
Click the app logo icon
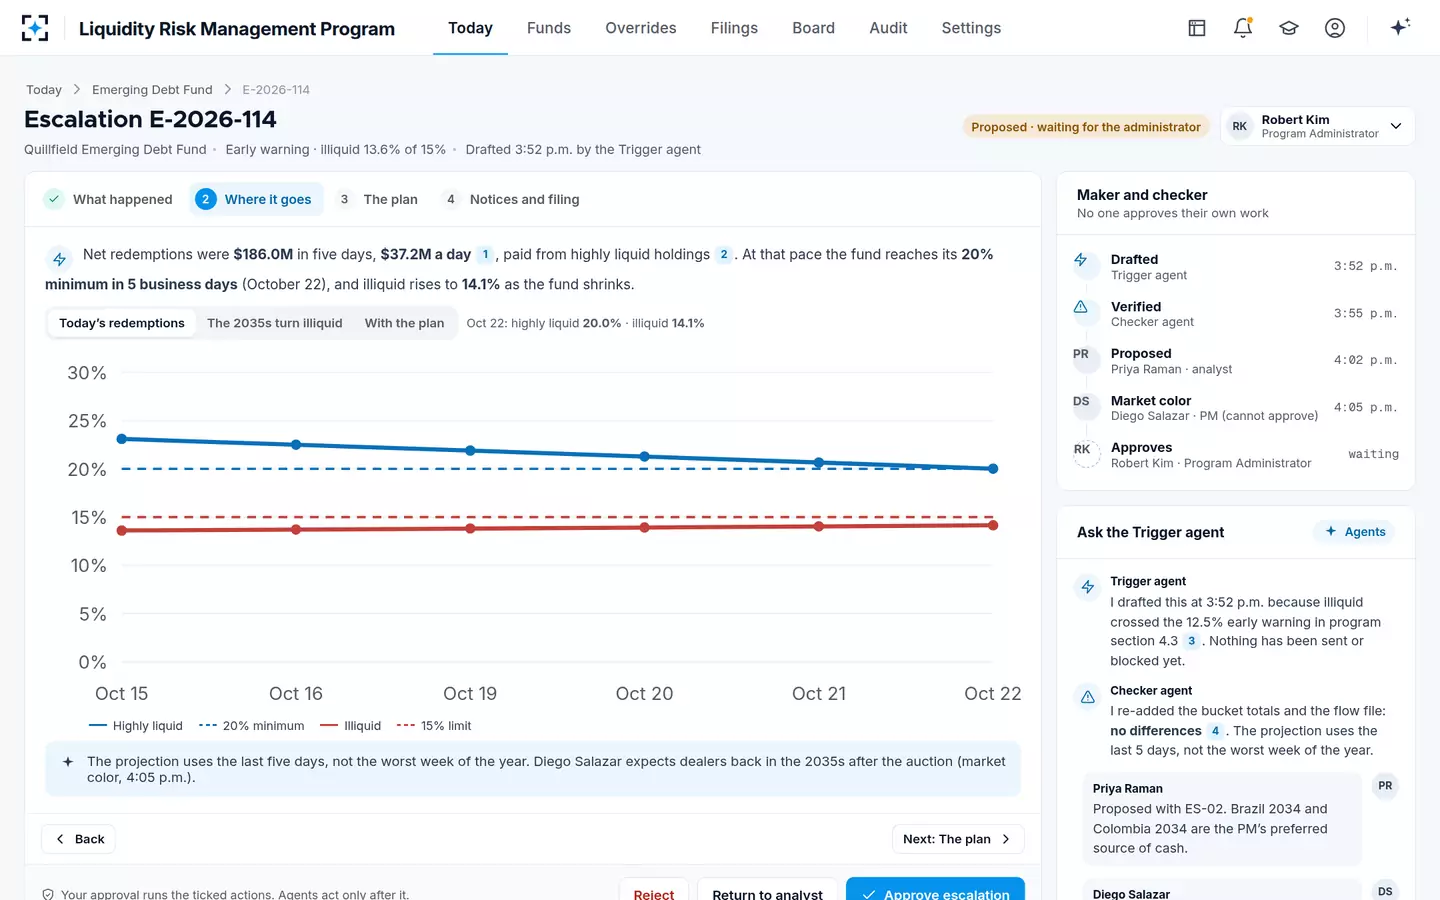point(35,28)
